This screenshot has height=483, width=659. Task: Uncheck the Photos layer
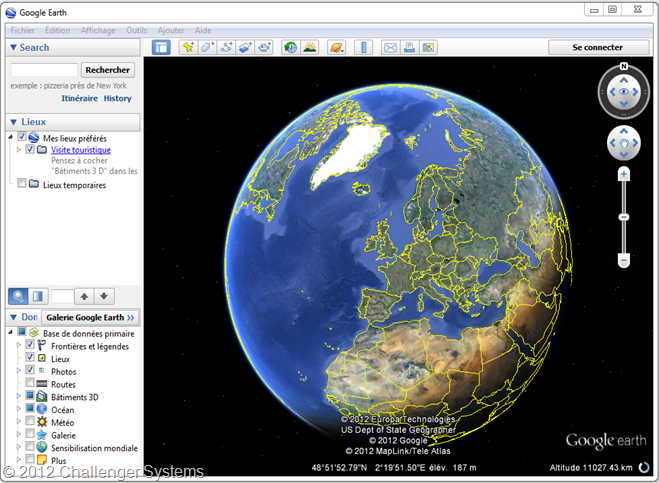(x=30, y=370)
